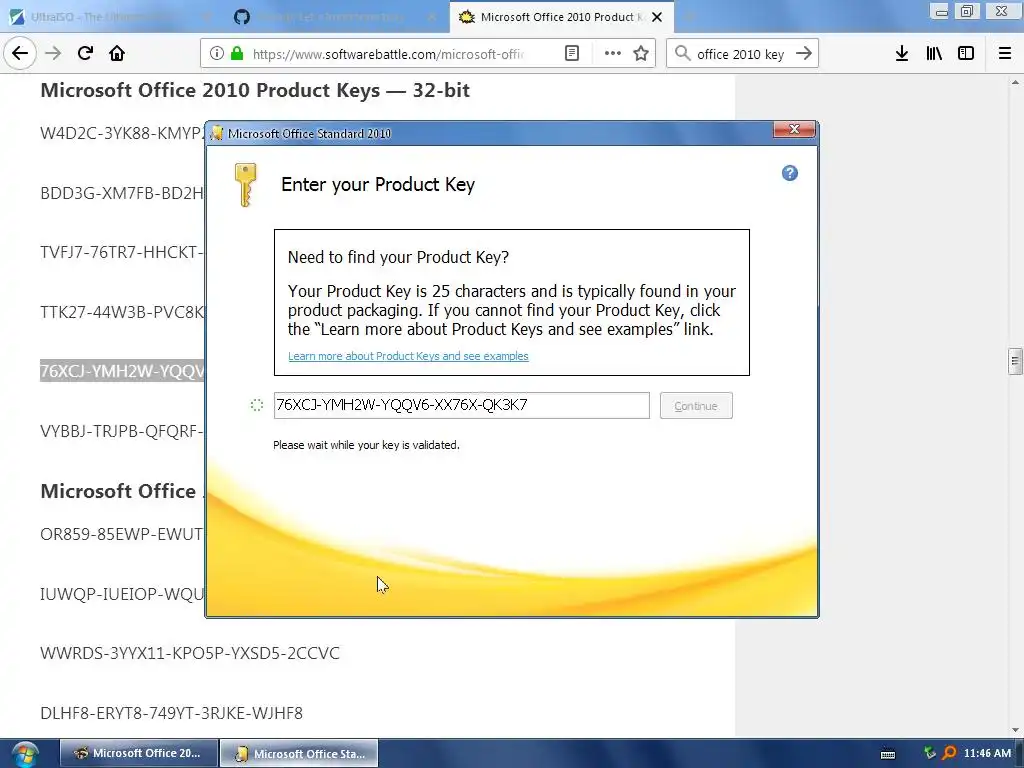Click the highlighted 76XCJ-YMH2W key on webpage
The image size is (1024, 768).
click(122, 371)
